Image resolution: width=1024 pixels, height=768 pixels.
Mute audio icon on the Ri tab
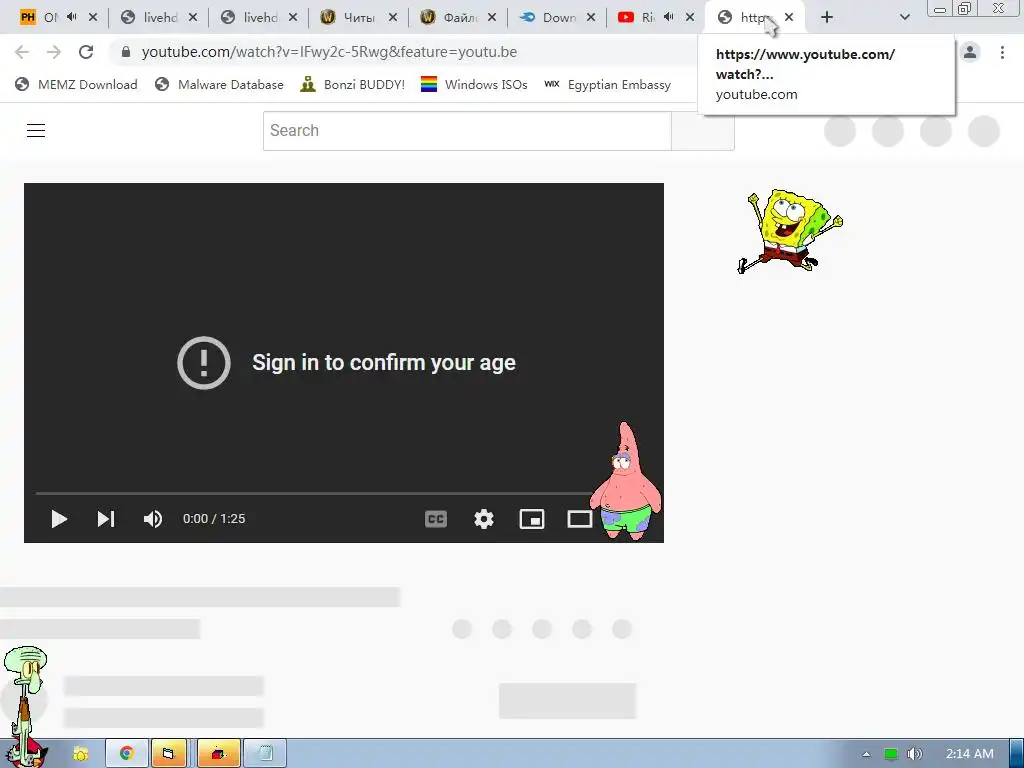click(669, 17)
